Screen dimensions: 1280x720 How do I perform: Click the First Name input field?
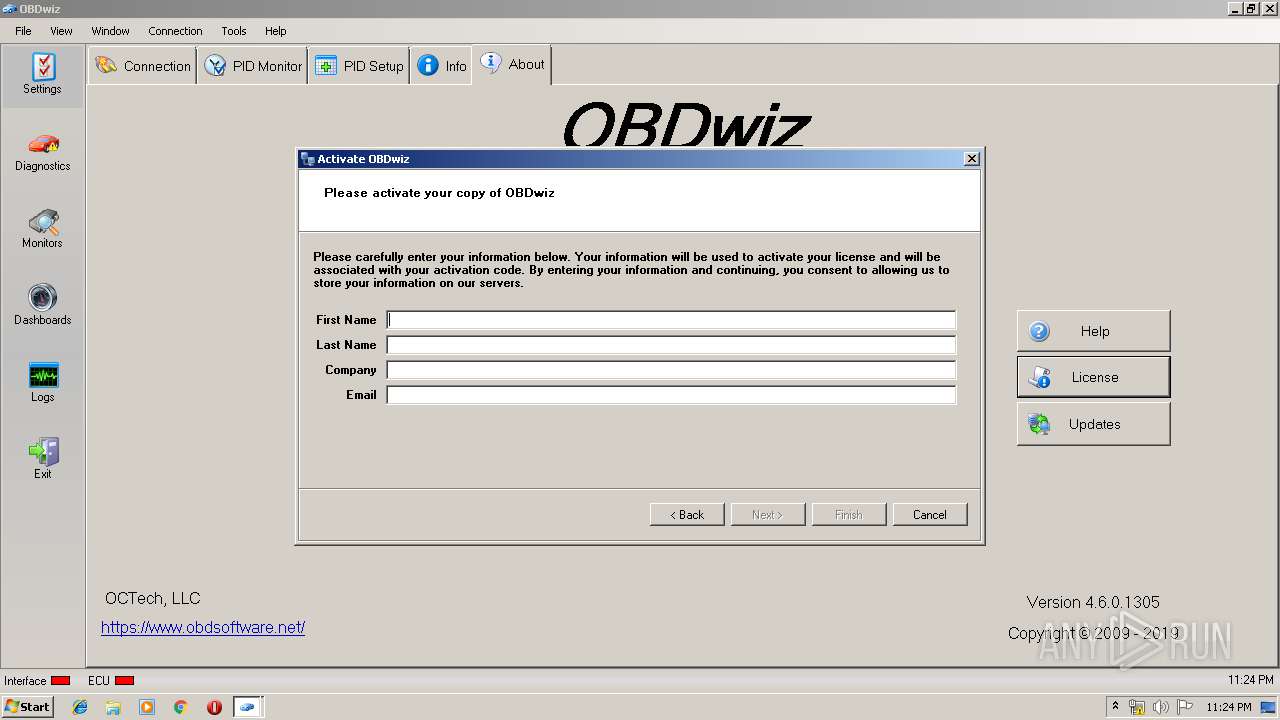671,320
